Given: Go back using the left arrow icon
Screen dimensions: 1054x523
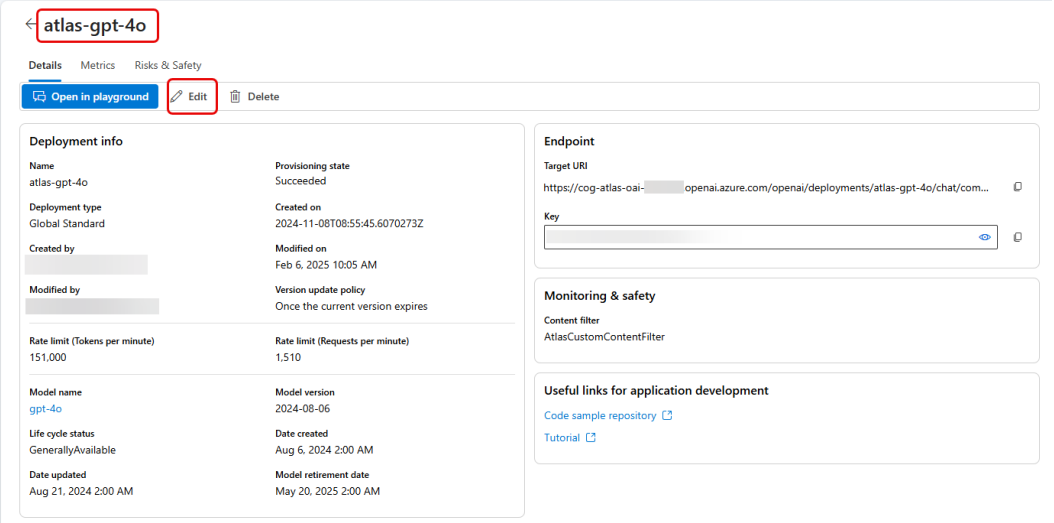Looking at the screenshot, I should [30, 24].
